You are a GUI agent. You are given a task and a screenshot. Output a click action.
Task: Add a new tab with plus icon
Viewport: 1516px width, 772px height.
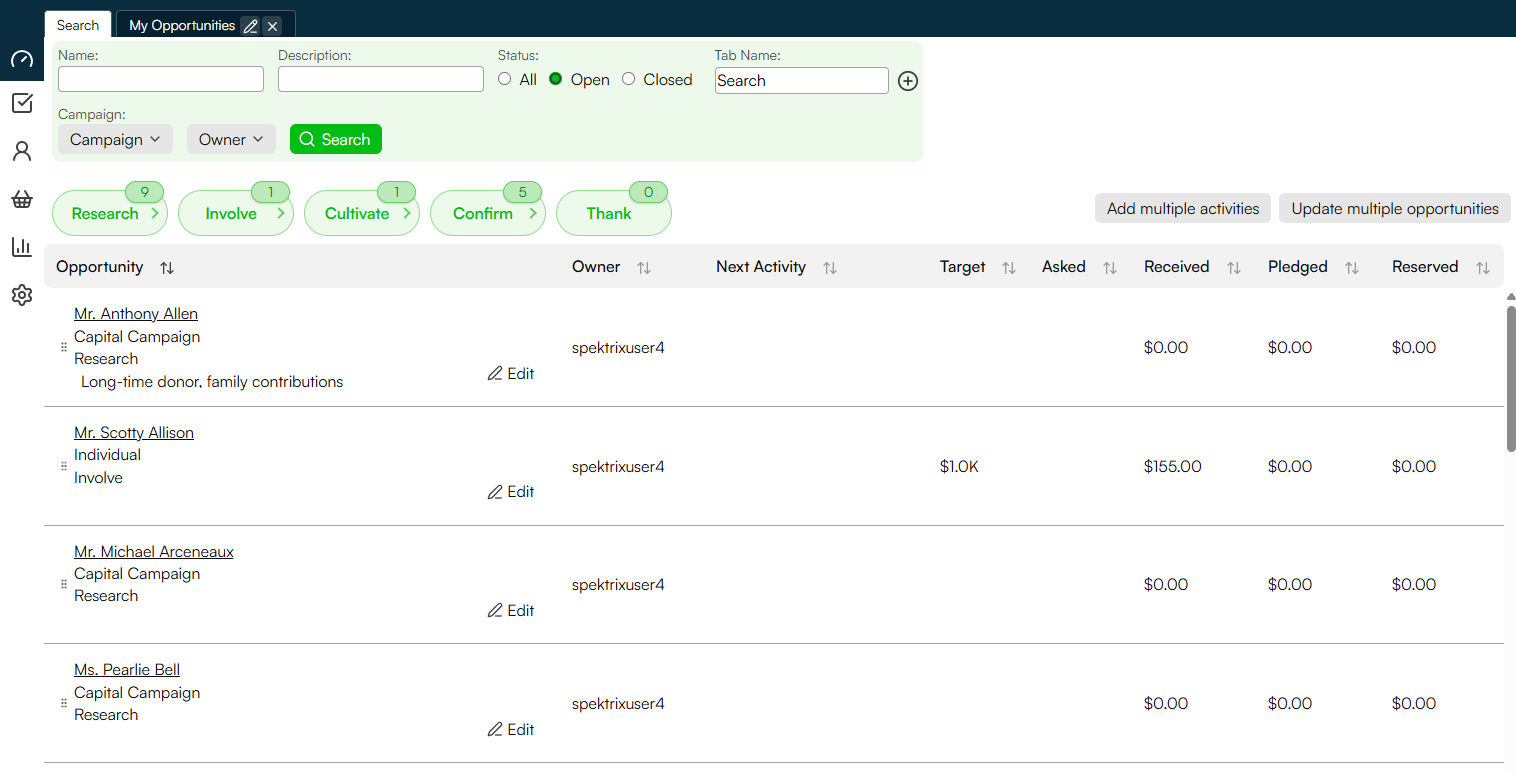pos(908,81)
